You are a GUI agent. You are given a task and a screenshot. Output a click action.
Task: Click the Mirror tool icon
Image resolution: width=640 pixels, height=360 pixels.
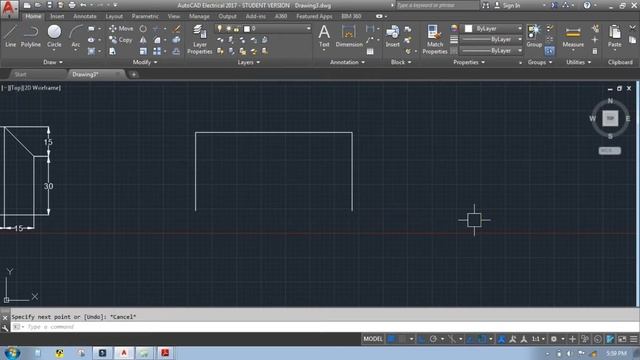click(x=143, y=40)
